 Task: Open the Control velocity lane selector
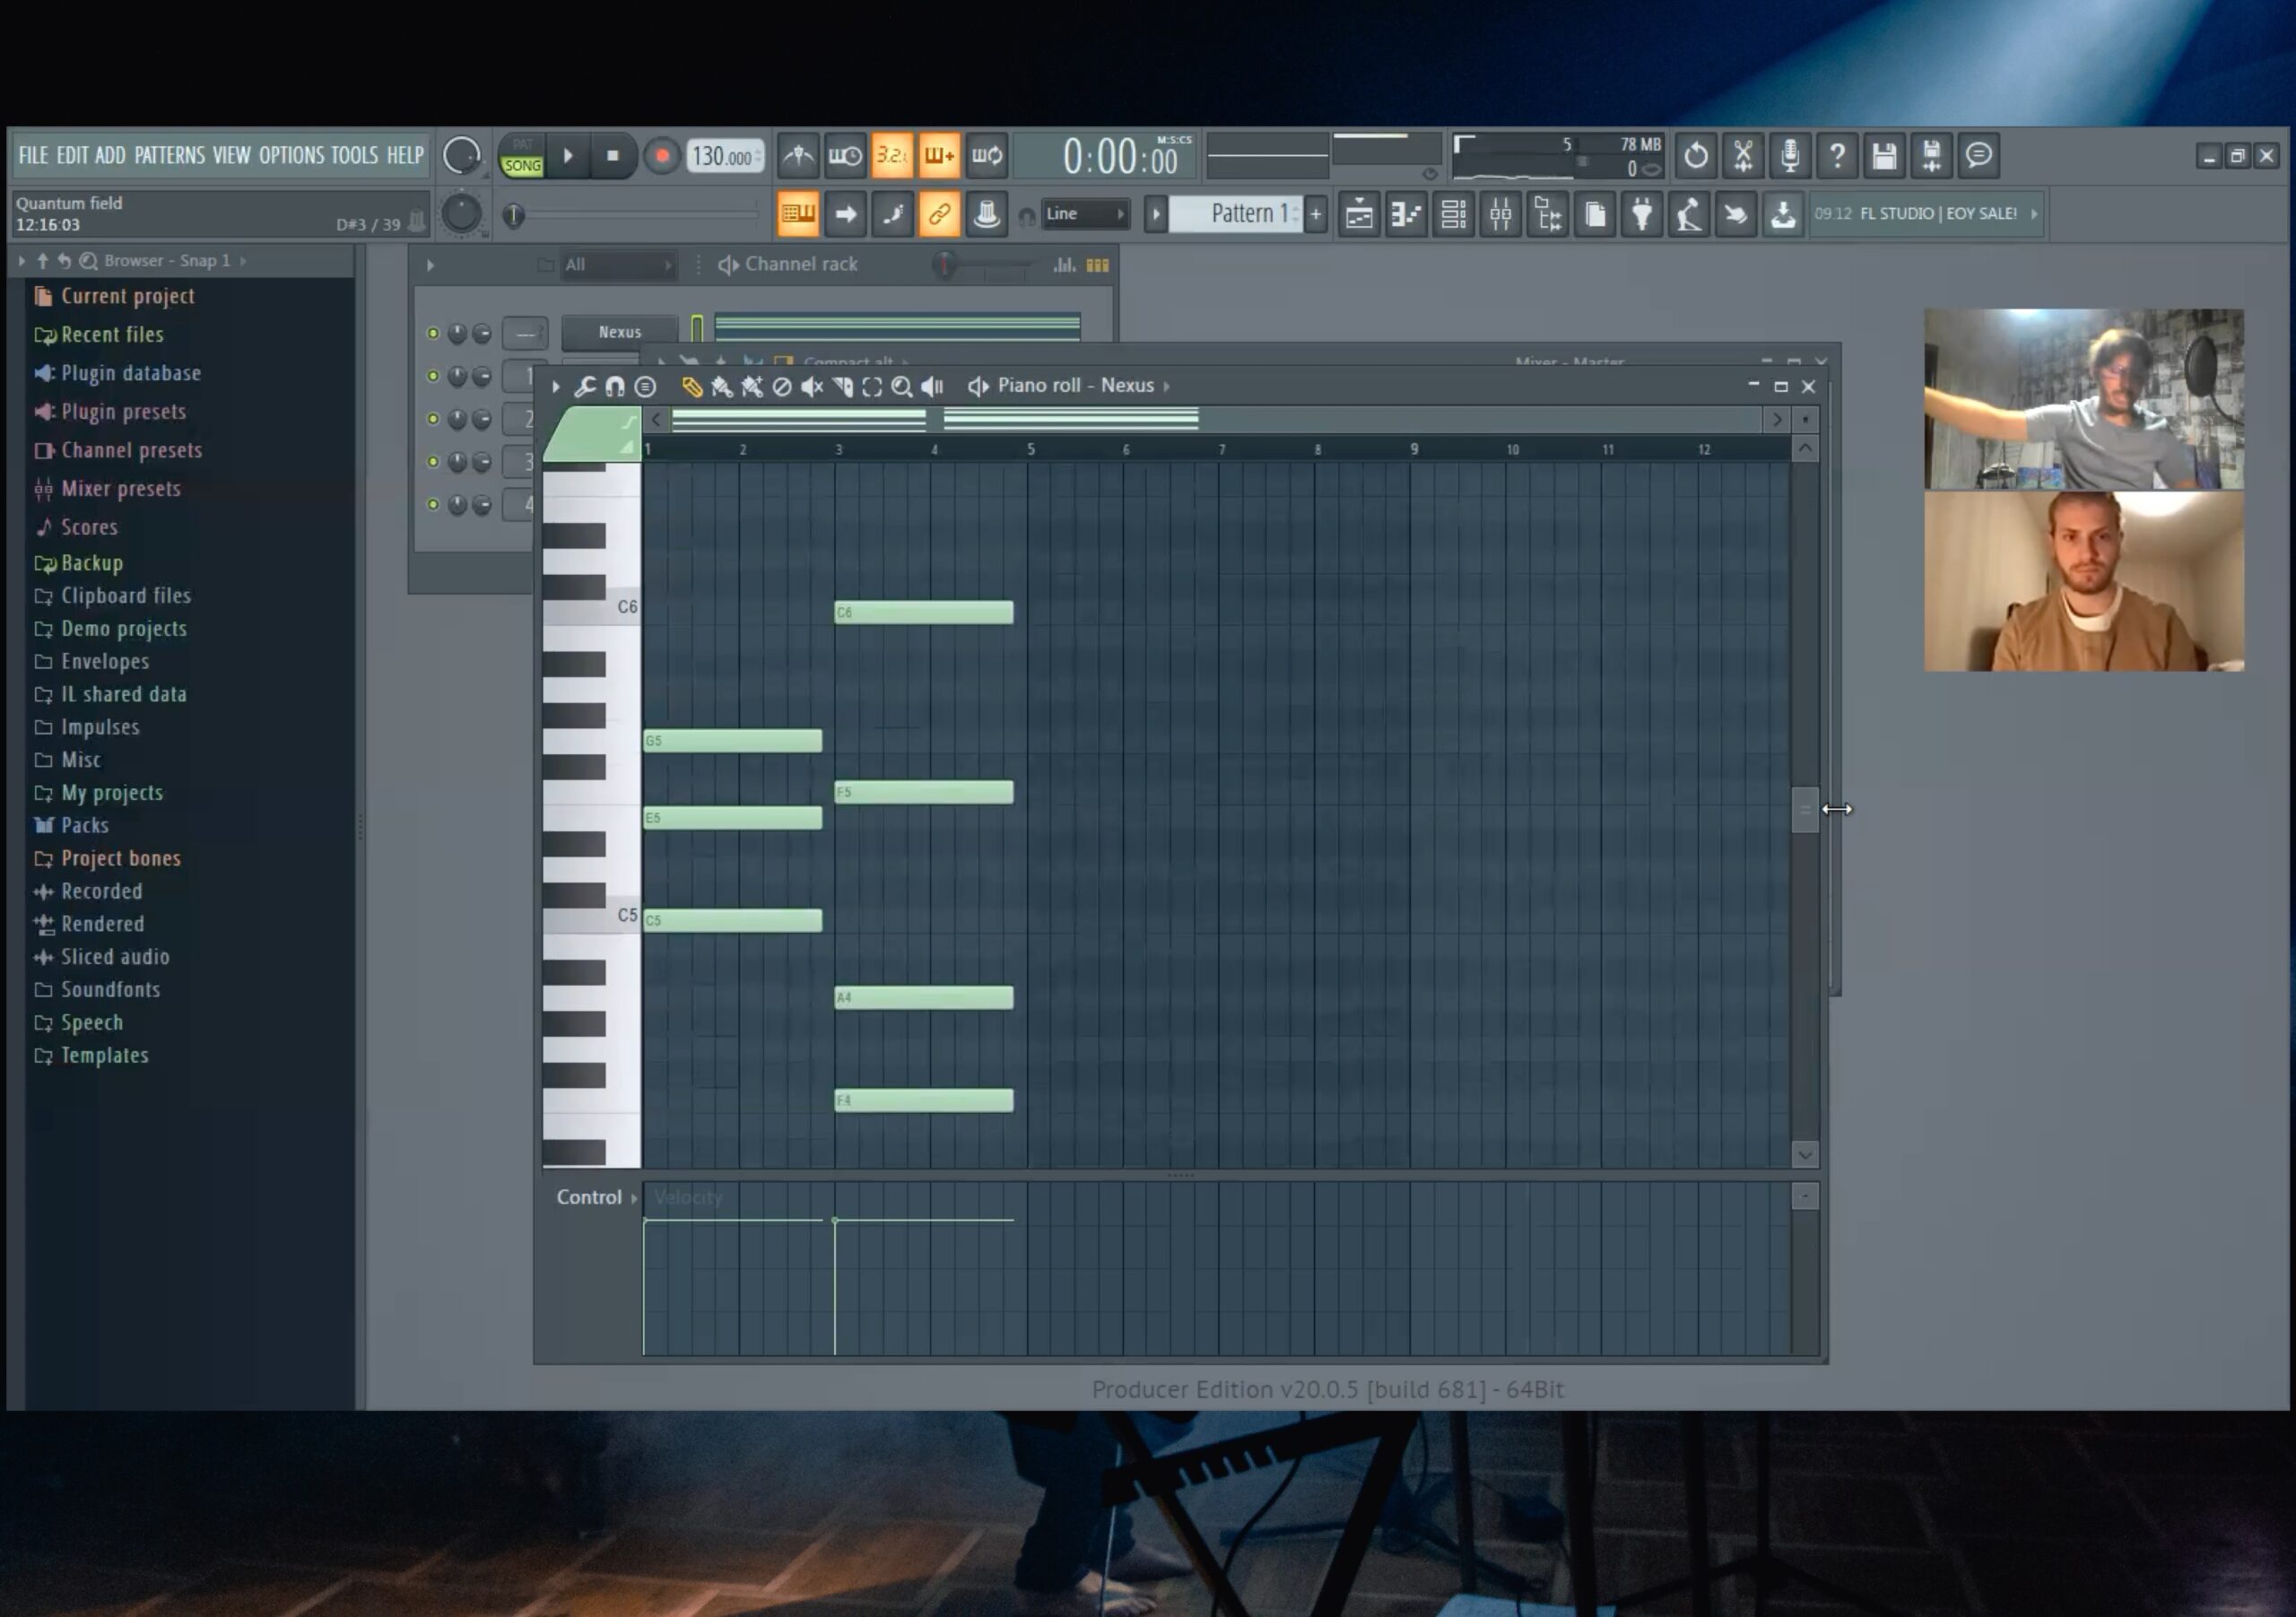(597, 1198)
